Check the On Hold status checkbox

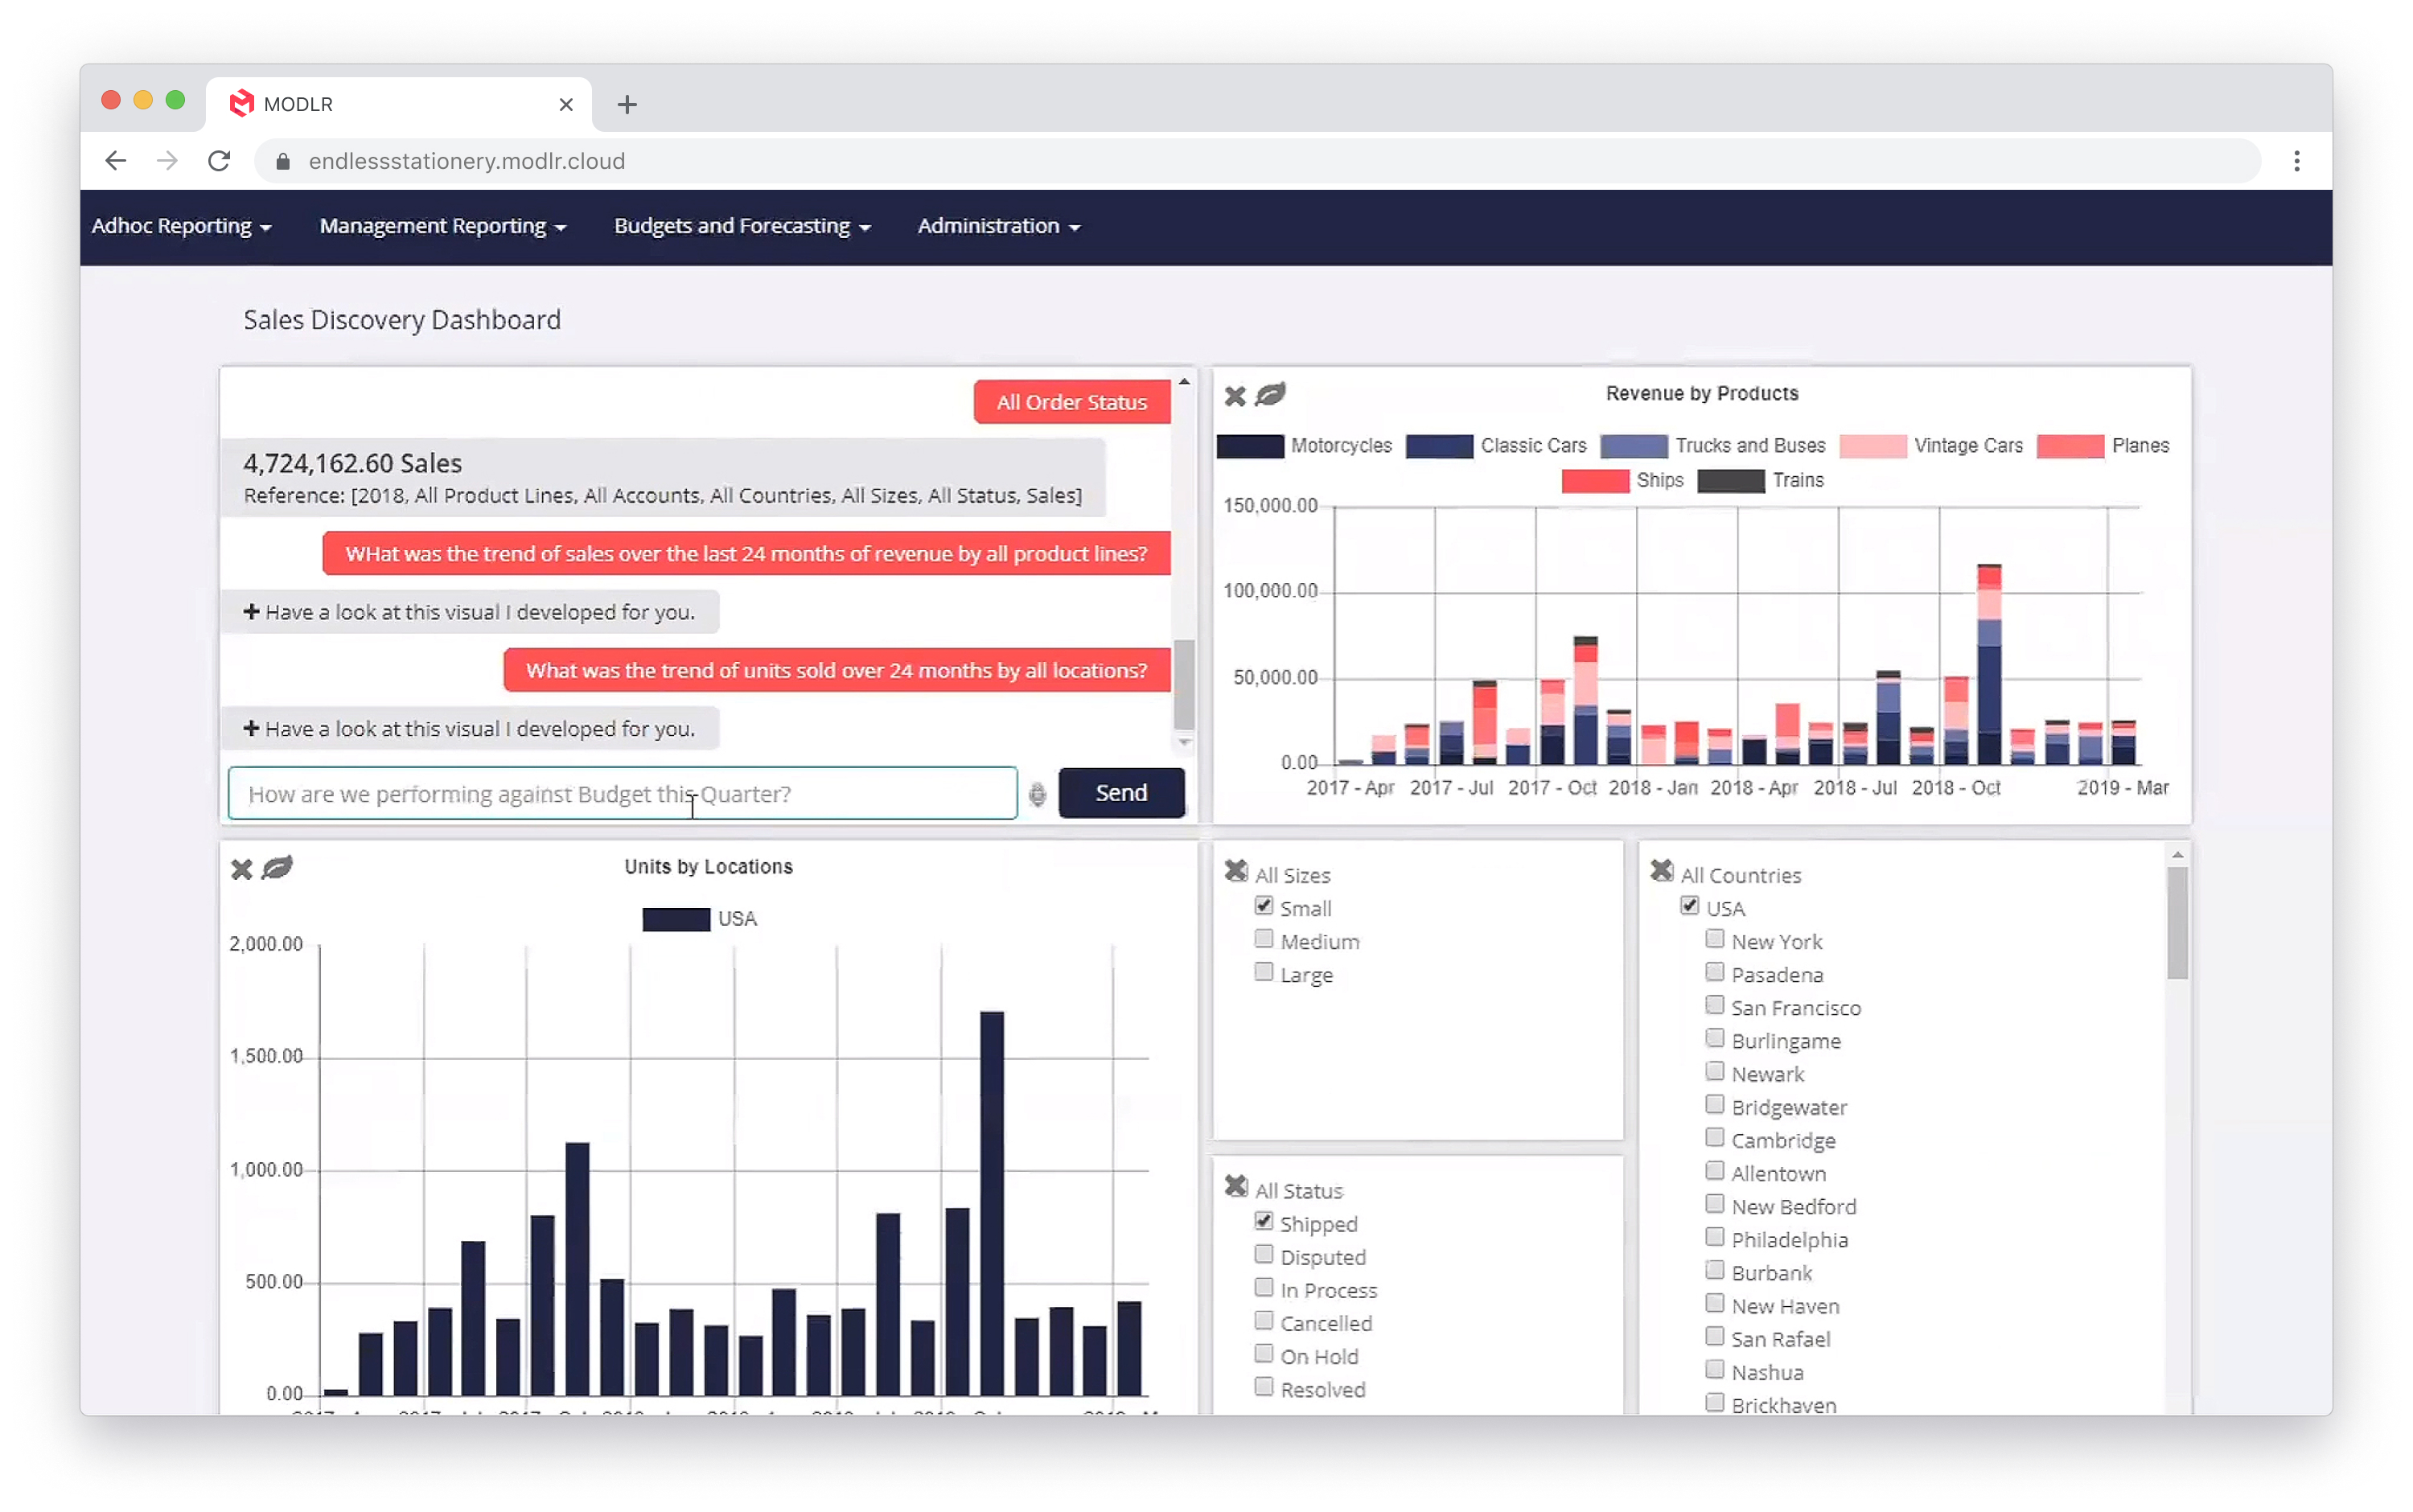[1264, 1354]
